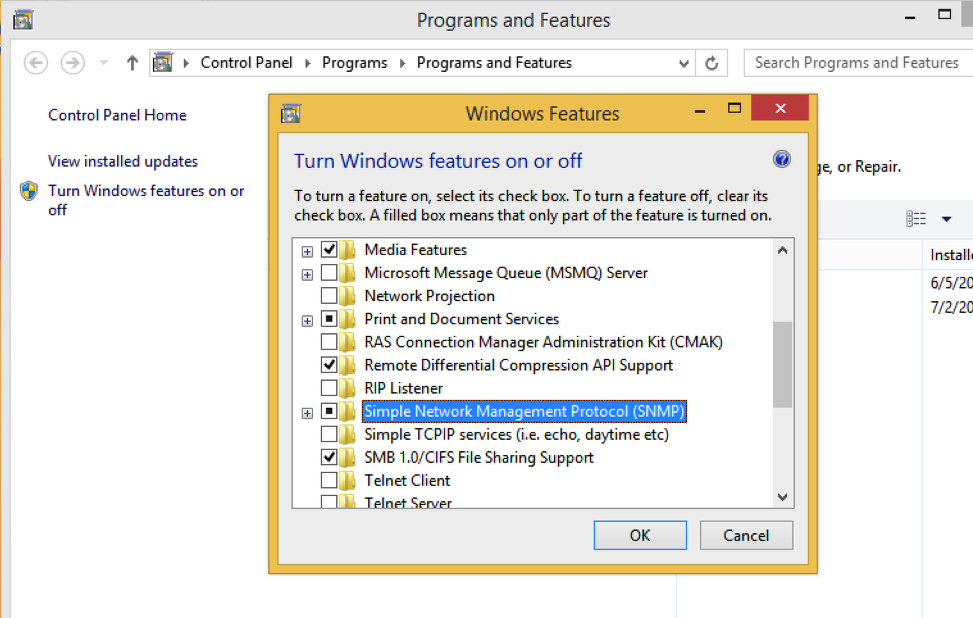Refresh the Programs and Features view

pyautogui.click(x=712, y=63)
